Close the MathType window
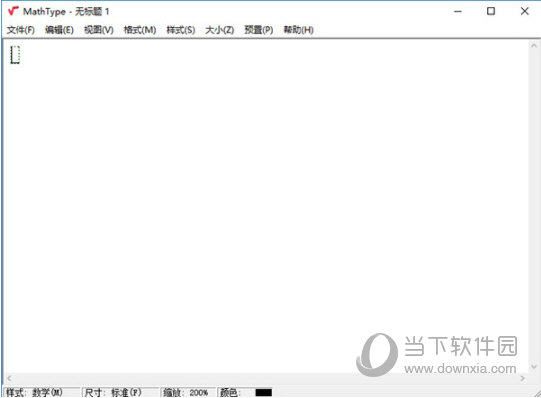Image resolution: width=541 pixels, height=398 pixels. click(524, 11)
